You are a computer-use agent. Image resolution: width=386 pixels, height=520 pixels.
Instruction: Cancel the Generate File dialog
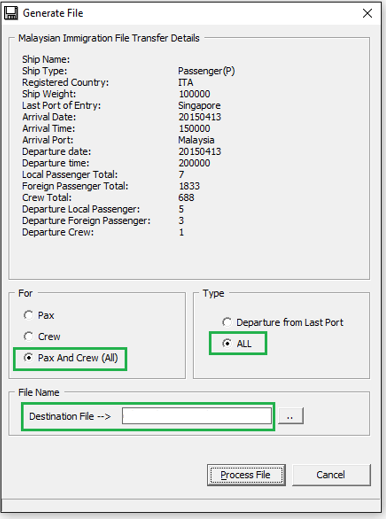click(x=331, y=475)
